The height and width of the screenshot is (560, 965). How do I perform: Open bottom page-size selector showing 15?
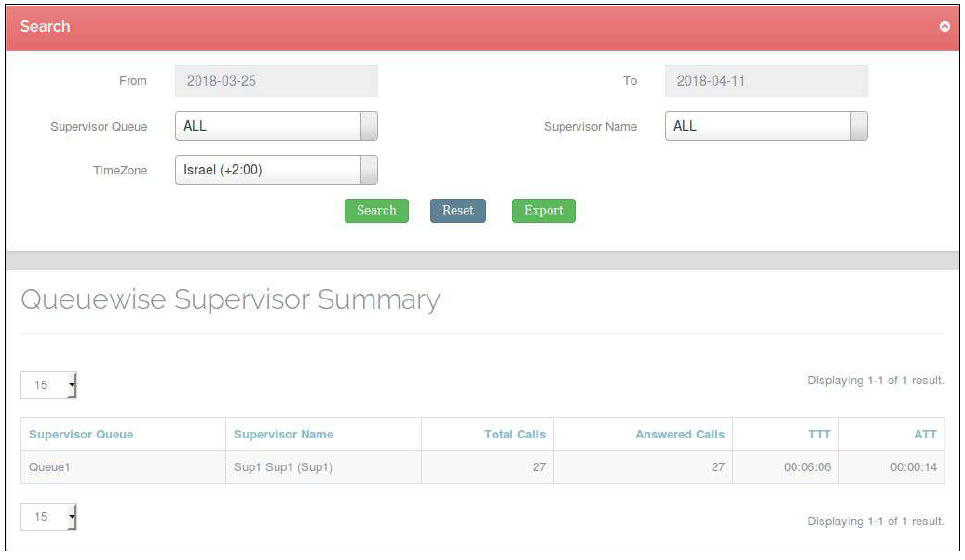(49, 518)
